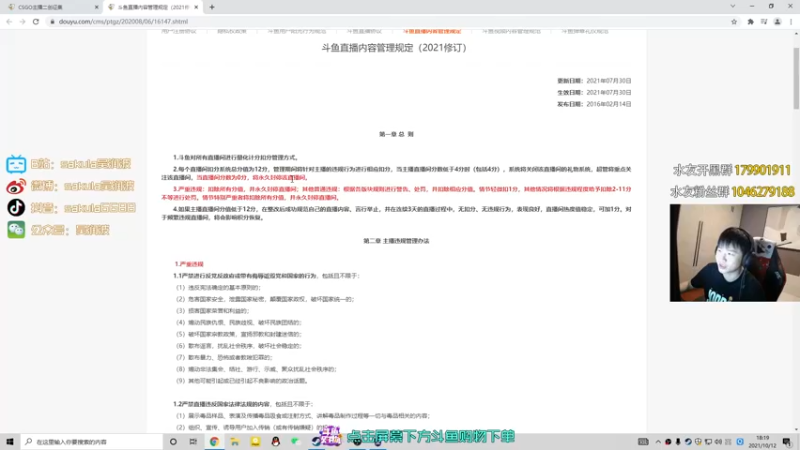The width and height of the screenshot is (800, 450).
Task: Open Task View icon on taskbar
Action: [x=193, y=442]
